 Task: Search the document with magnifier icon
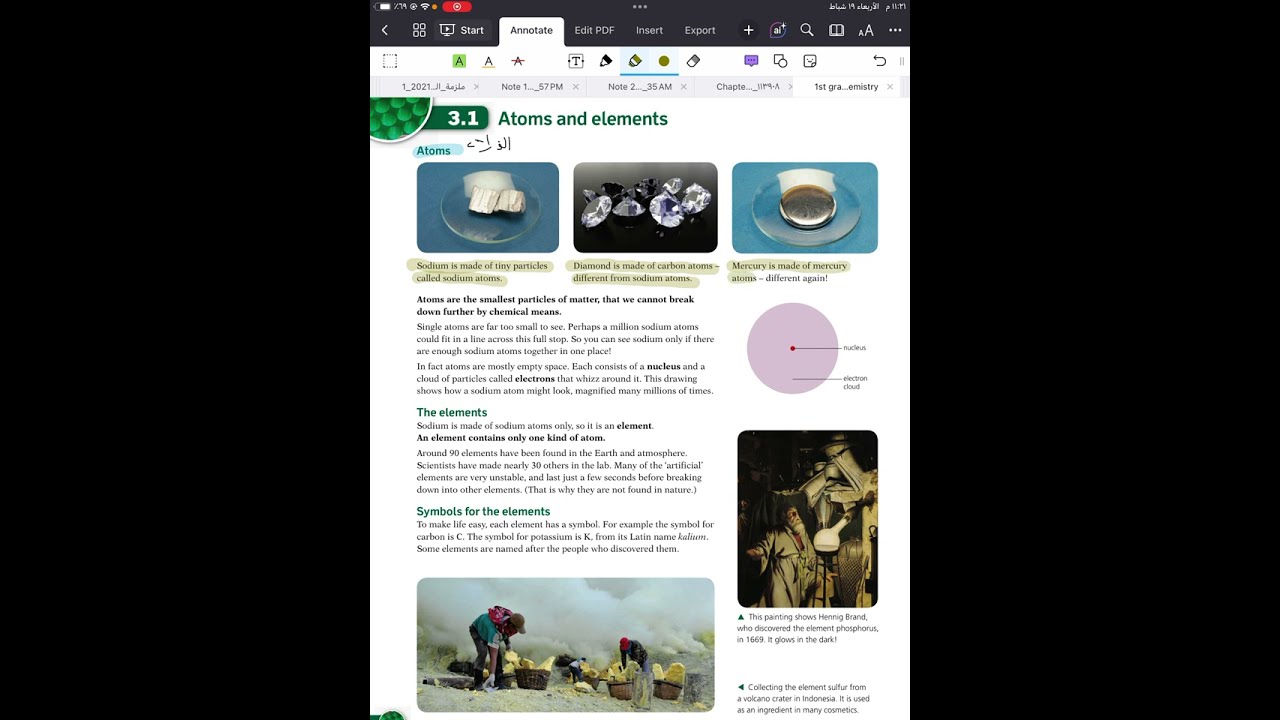(807, 30)
